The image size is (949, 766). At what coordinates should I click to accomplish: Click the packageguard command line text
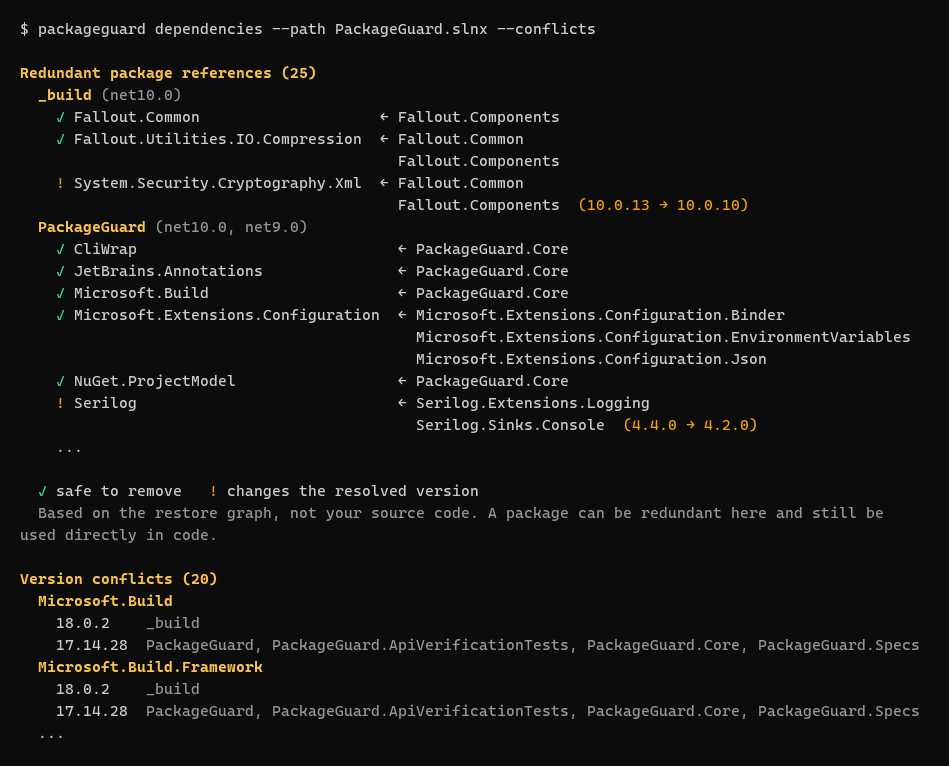[307, 29]
